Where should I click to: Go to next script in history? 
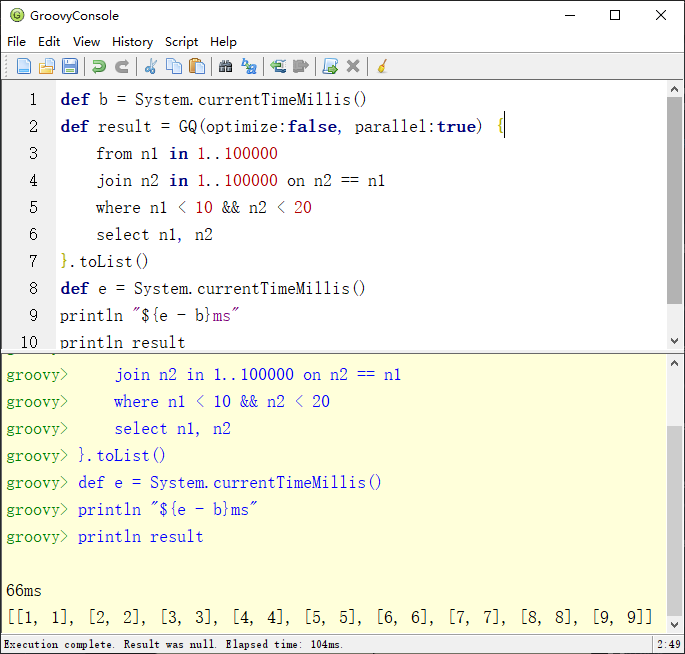point(301,66)
